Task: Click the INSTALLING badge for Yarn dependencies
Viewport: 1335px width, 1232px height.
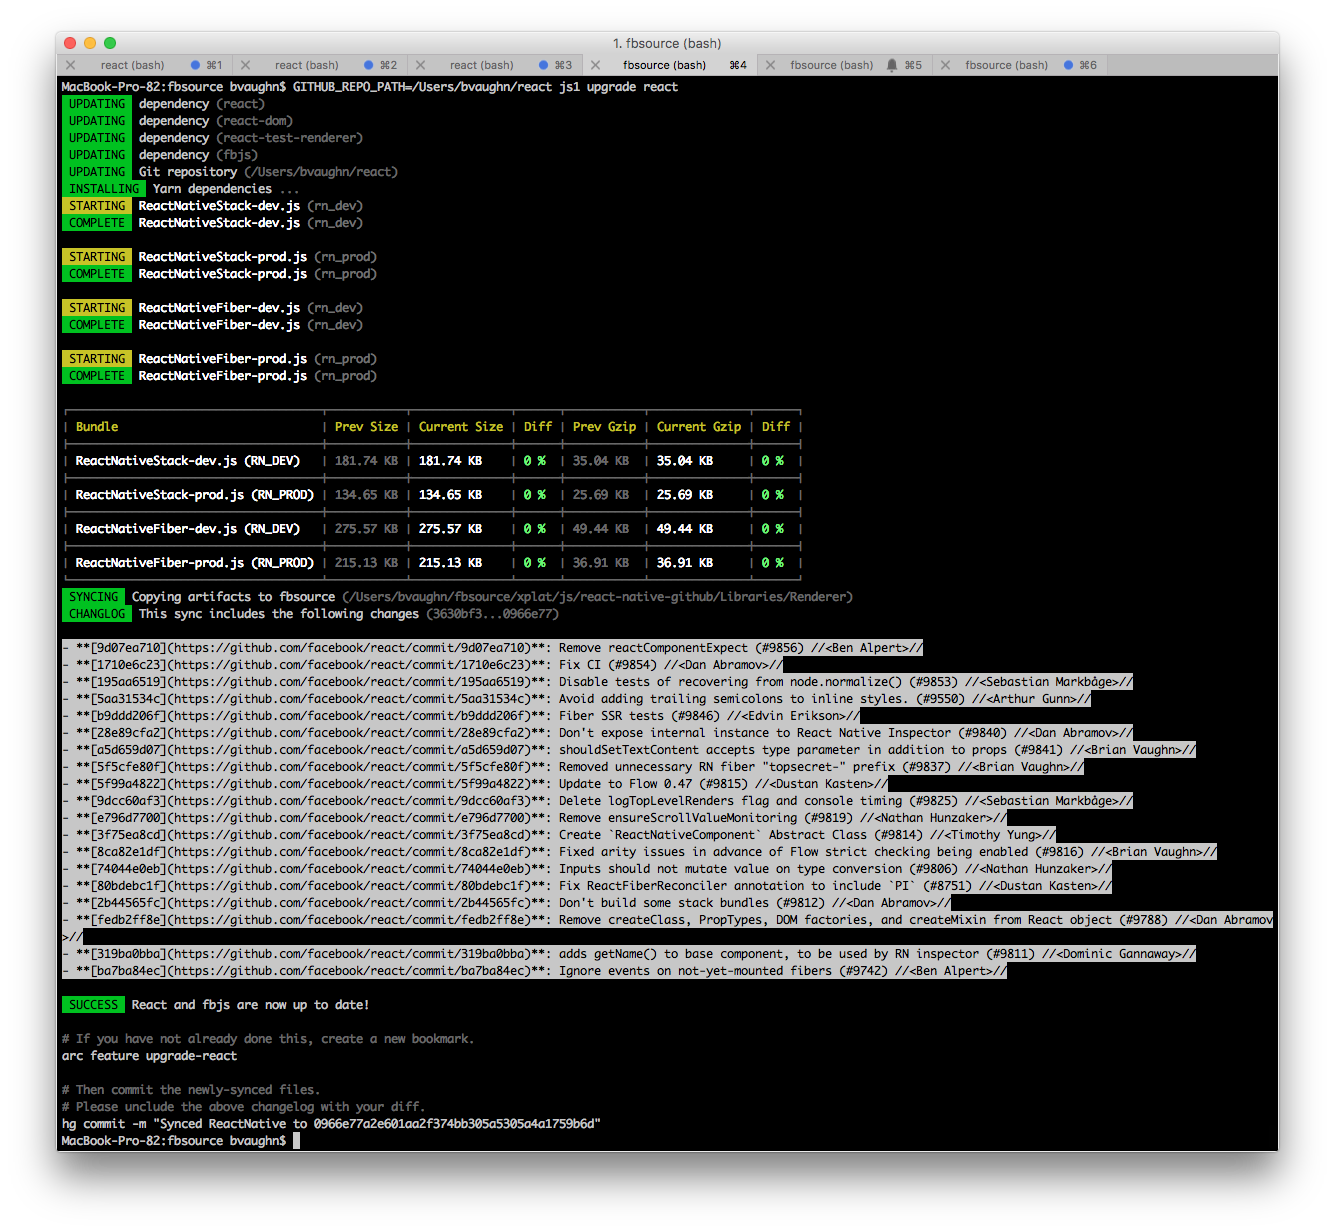Action: (x=104, y=189)
